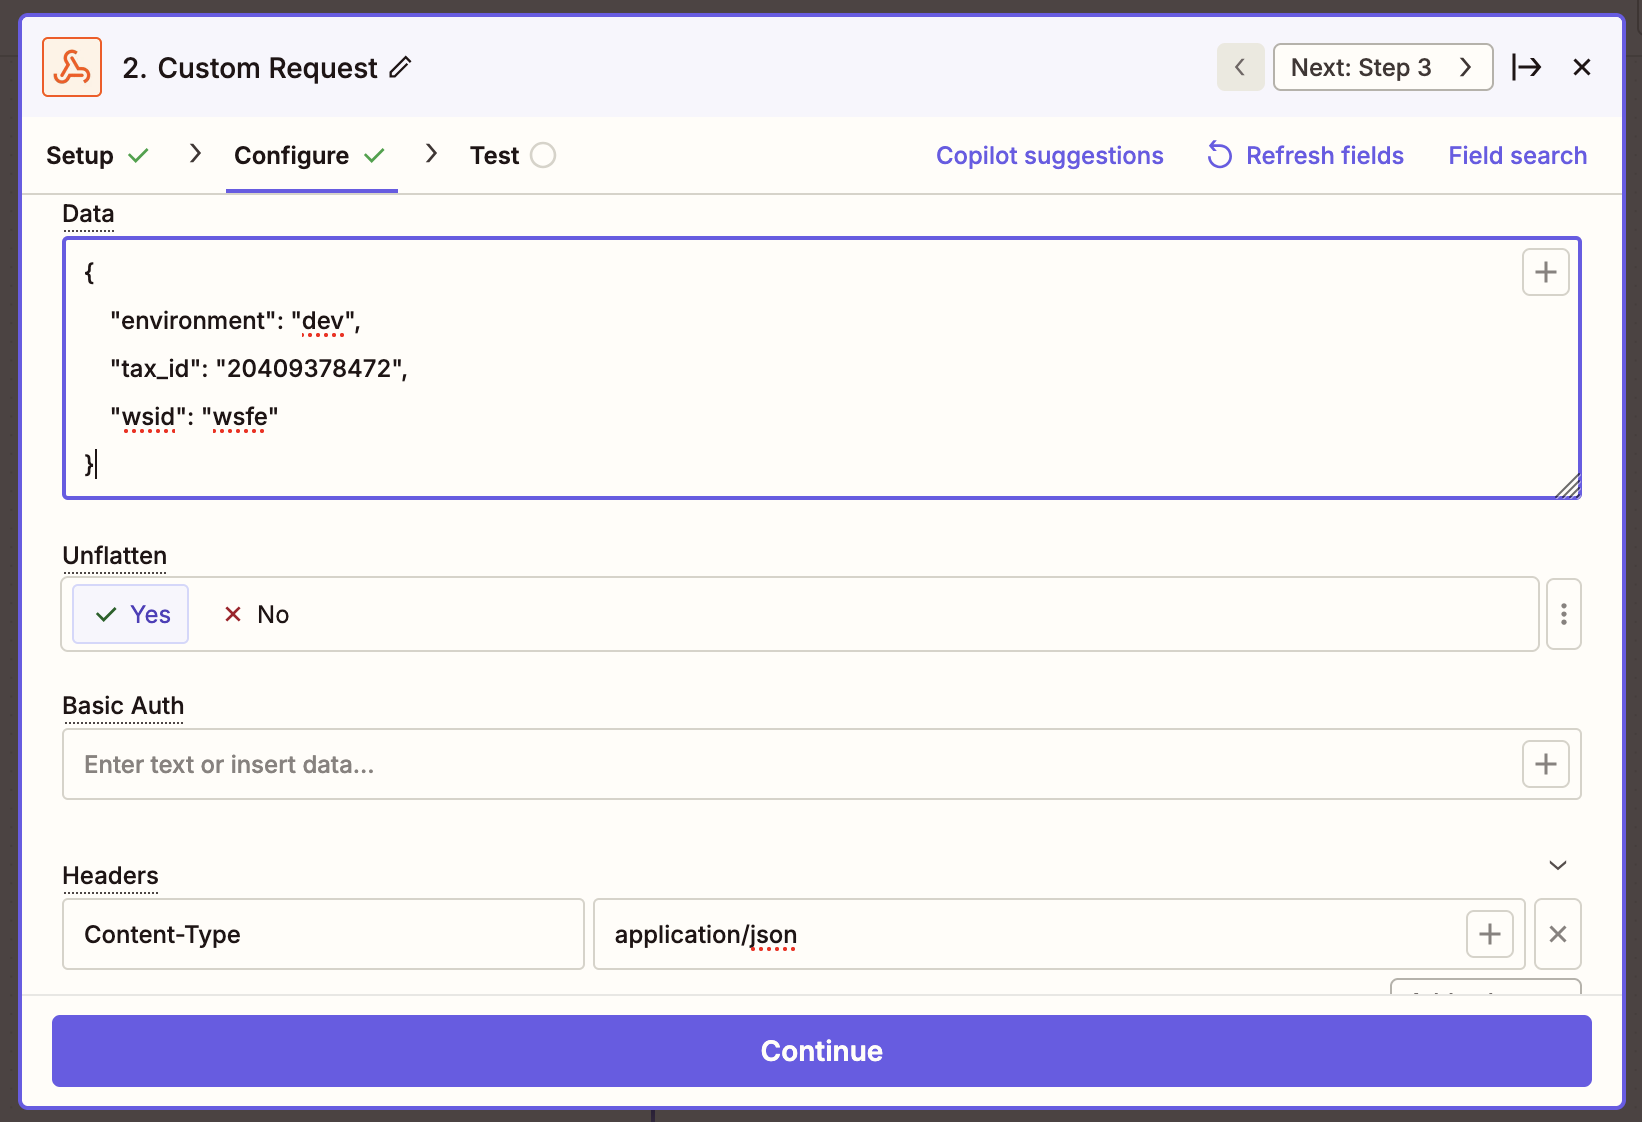This screenshot has width=1642, height=1122.
Task: Click the plus icon beside application/json value
Action: point(1489,934)
